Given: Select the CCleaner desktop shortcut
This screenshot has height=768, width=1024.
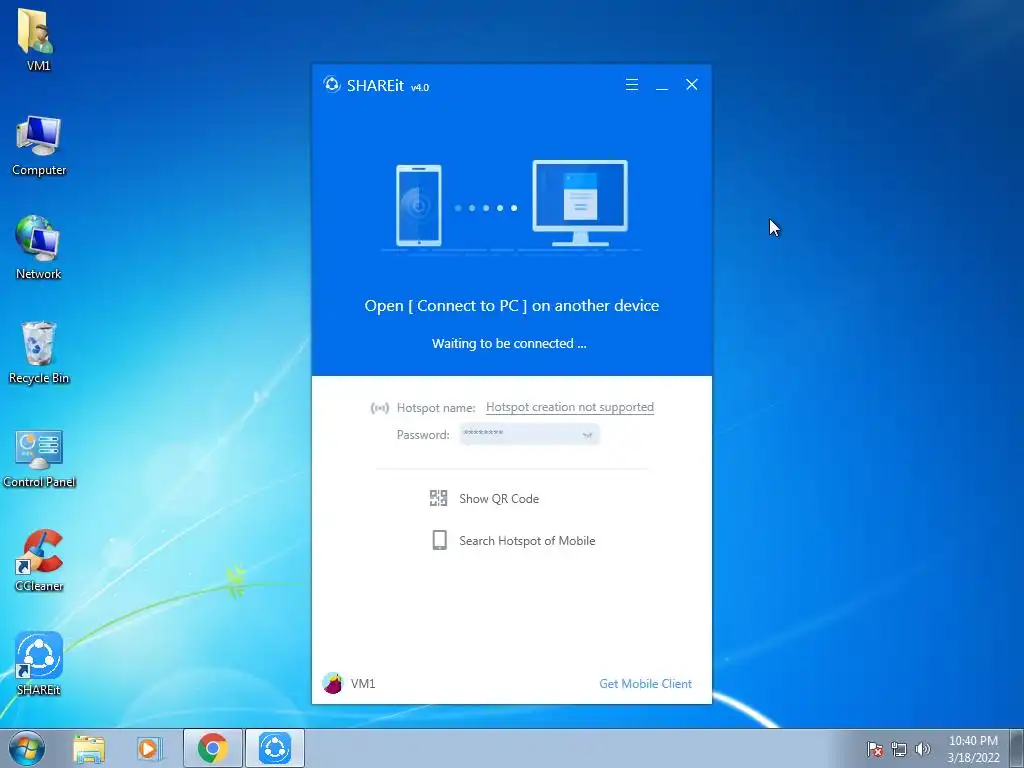Looking at the screenshot, I should tap(39, 560).
